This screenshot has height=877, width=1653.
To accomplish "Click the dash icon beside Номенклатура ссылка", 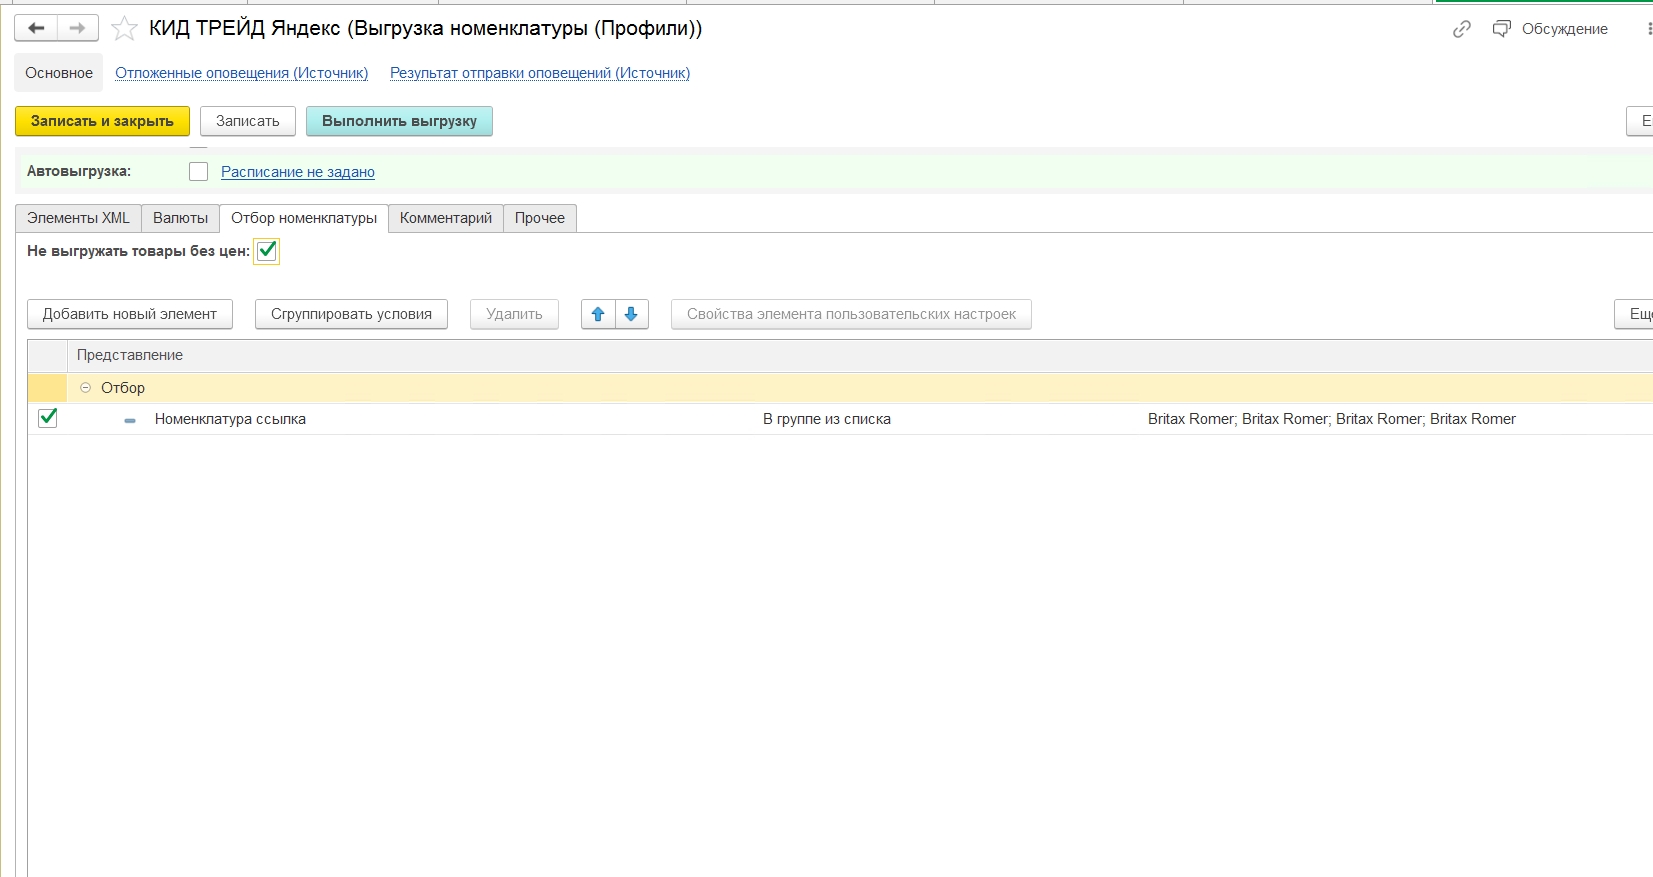I will [130, 420].
